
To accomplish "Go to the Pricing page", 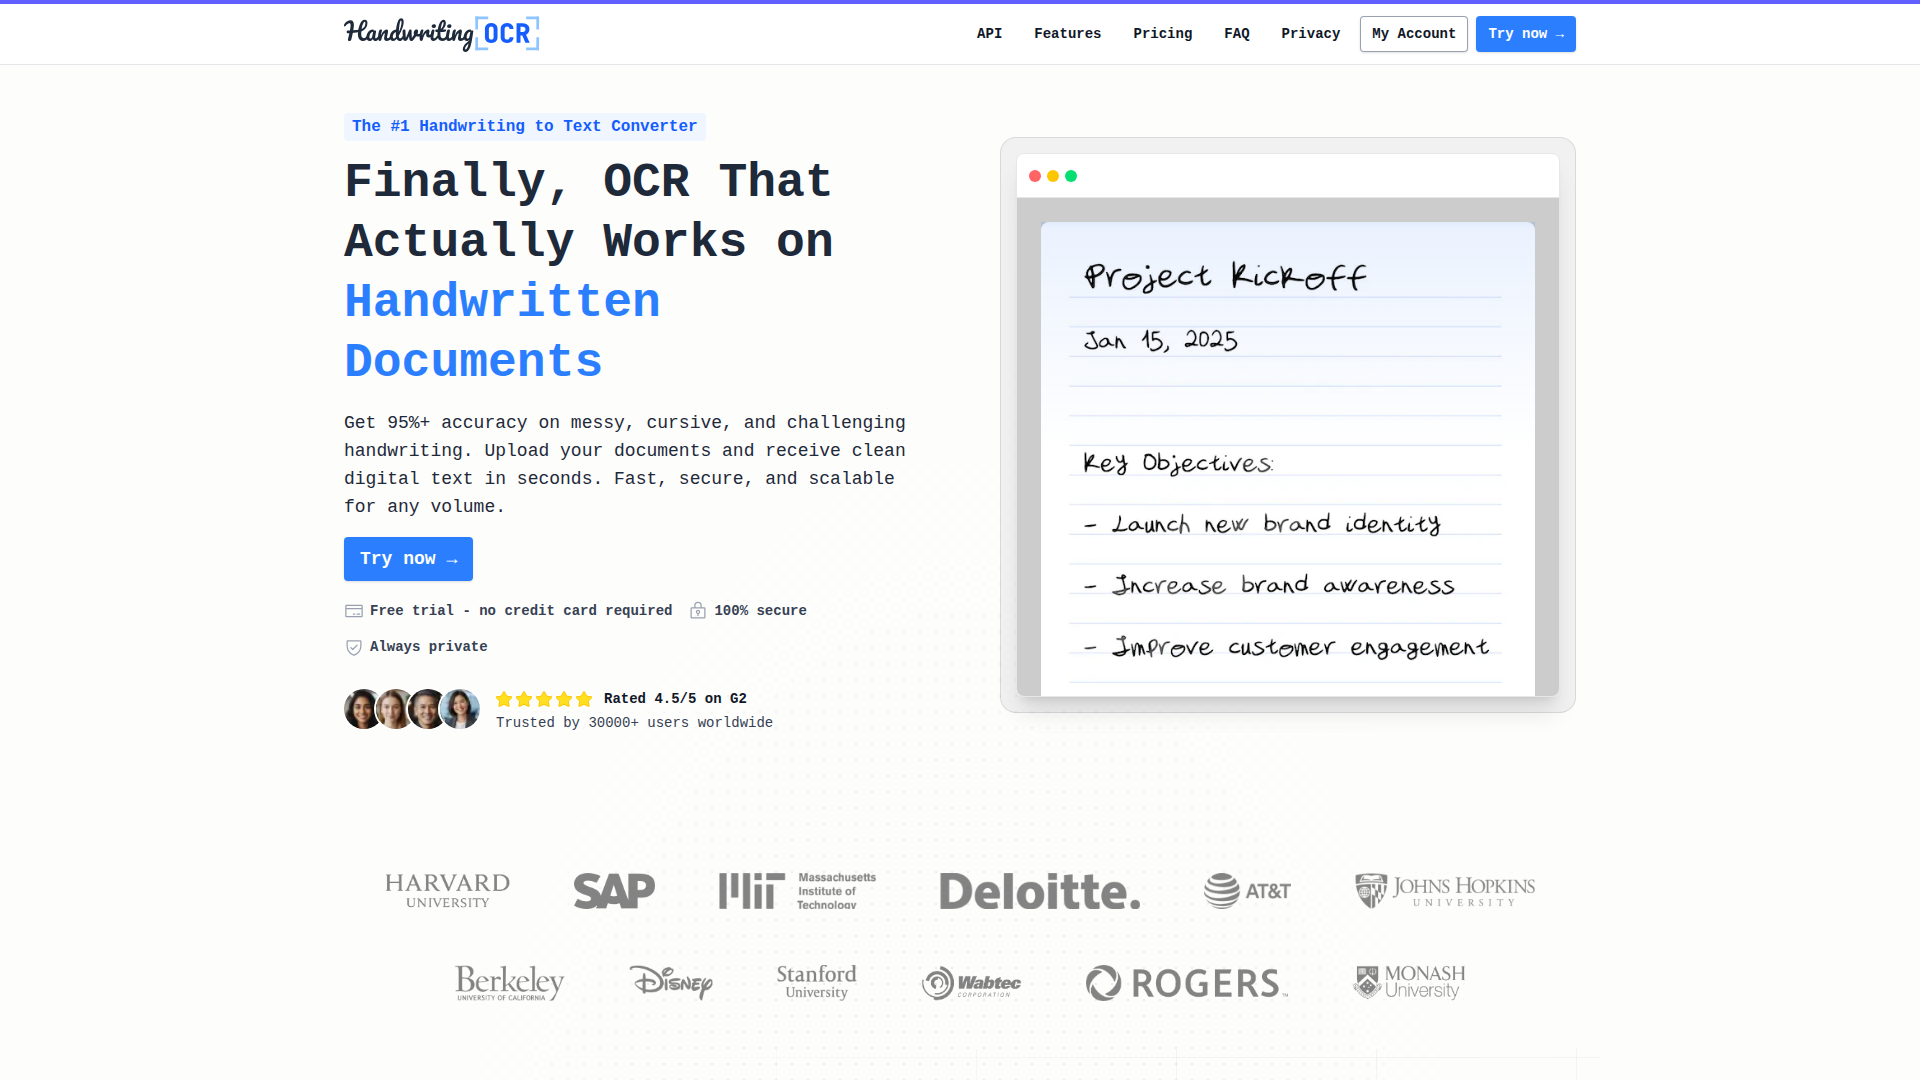I will coord(1162,34).
